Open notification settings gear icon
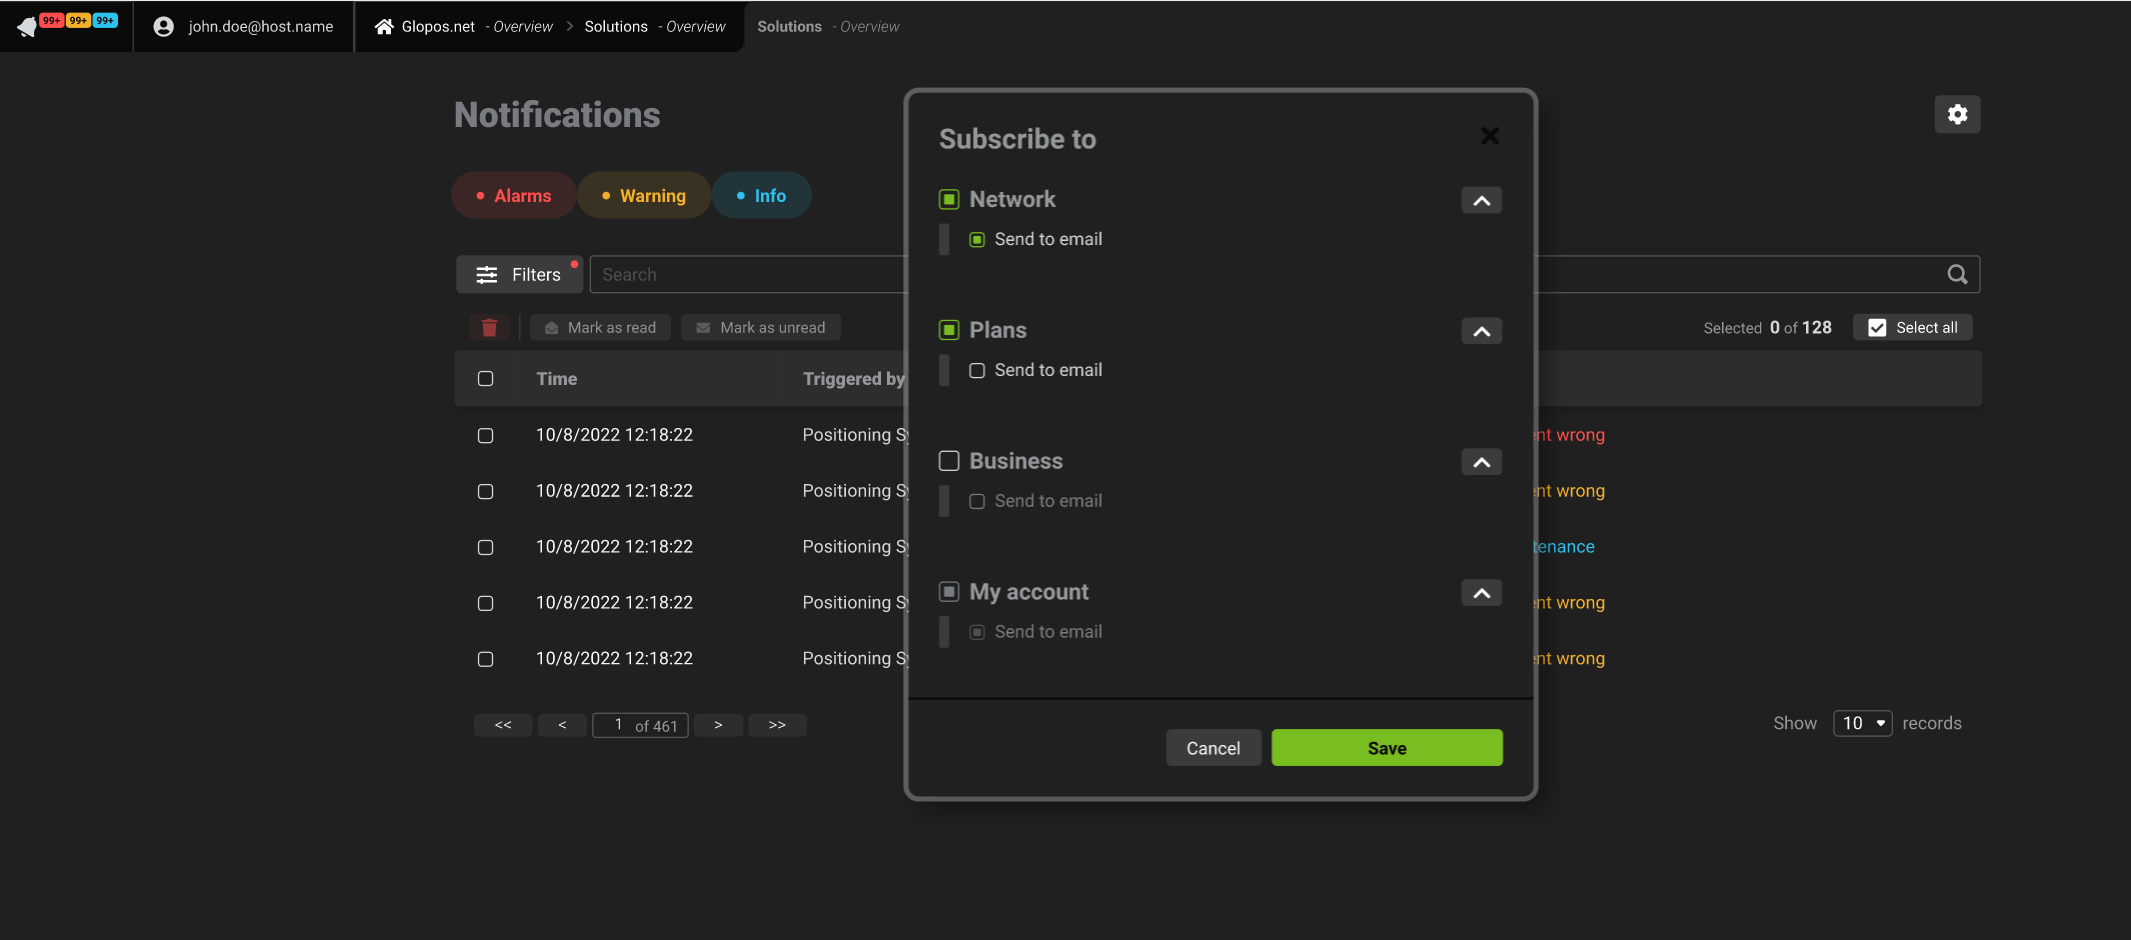 point(1957,115)
